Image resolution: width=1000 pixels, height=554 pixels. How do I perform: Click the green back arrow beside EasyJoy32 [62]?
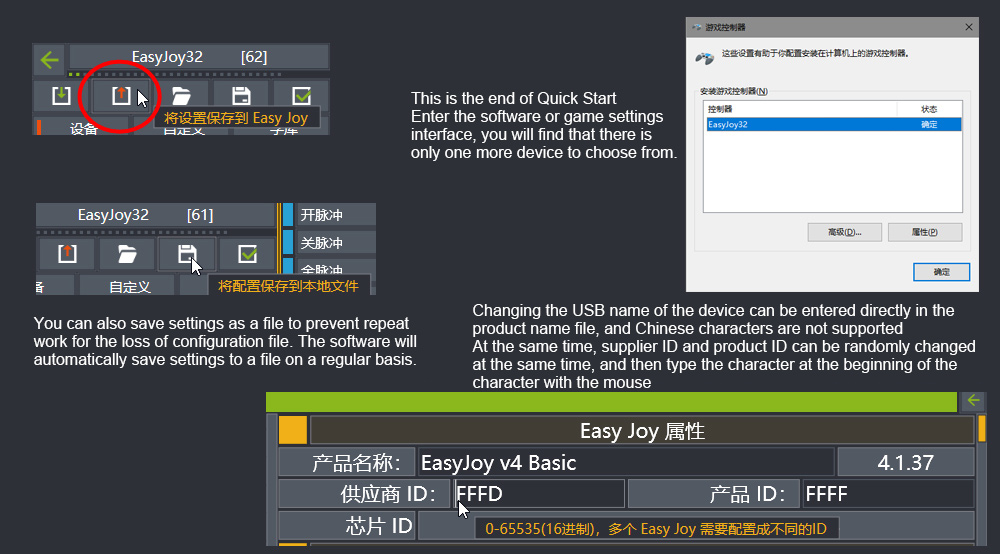click(x=50, y=59)
